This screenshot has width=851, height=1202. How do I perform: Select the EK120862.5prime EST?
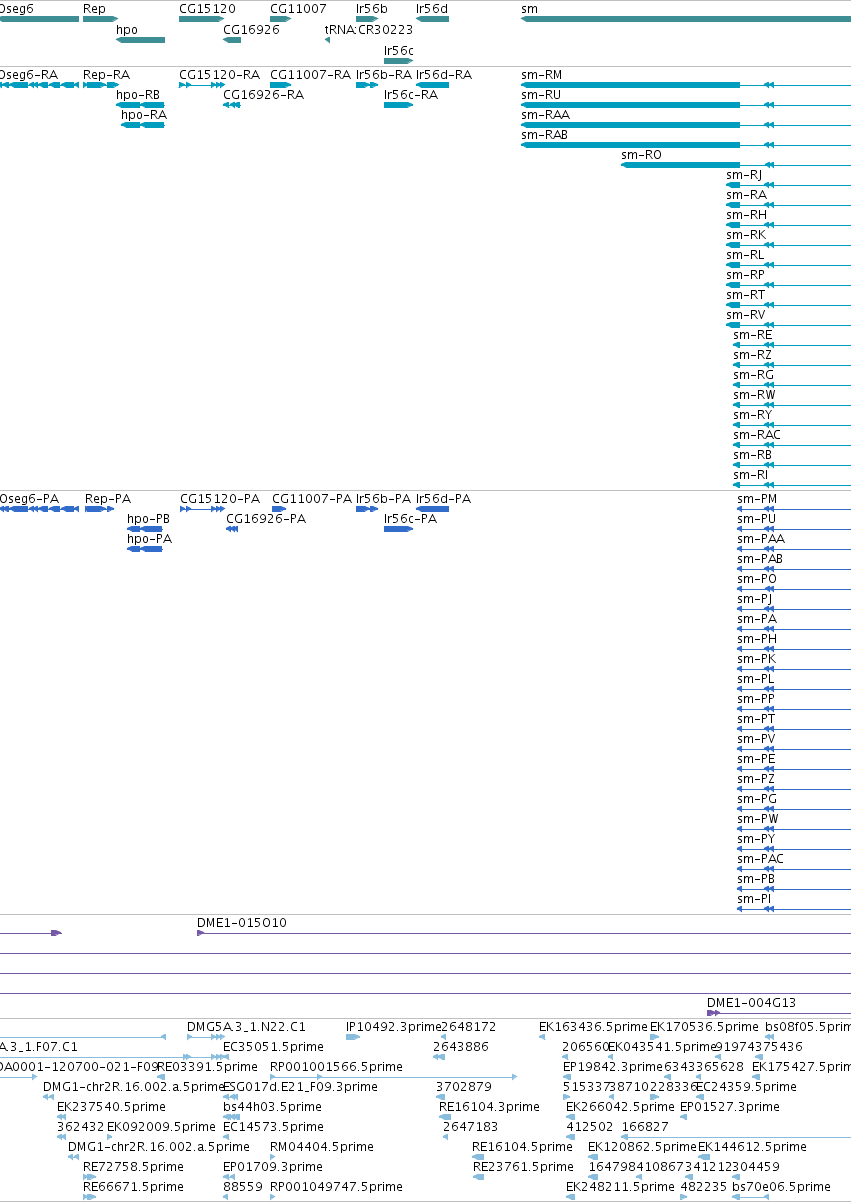point(593,1157)
